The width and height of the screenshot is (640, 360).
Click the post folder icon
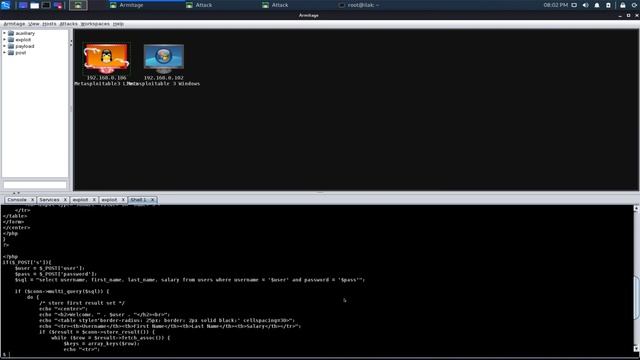click(11, 53)
